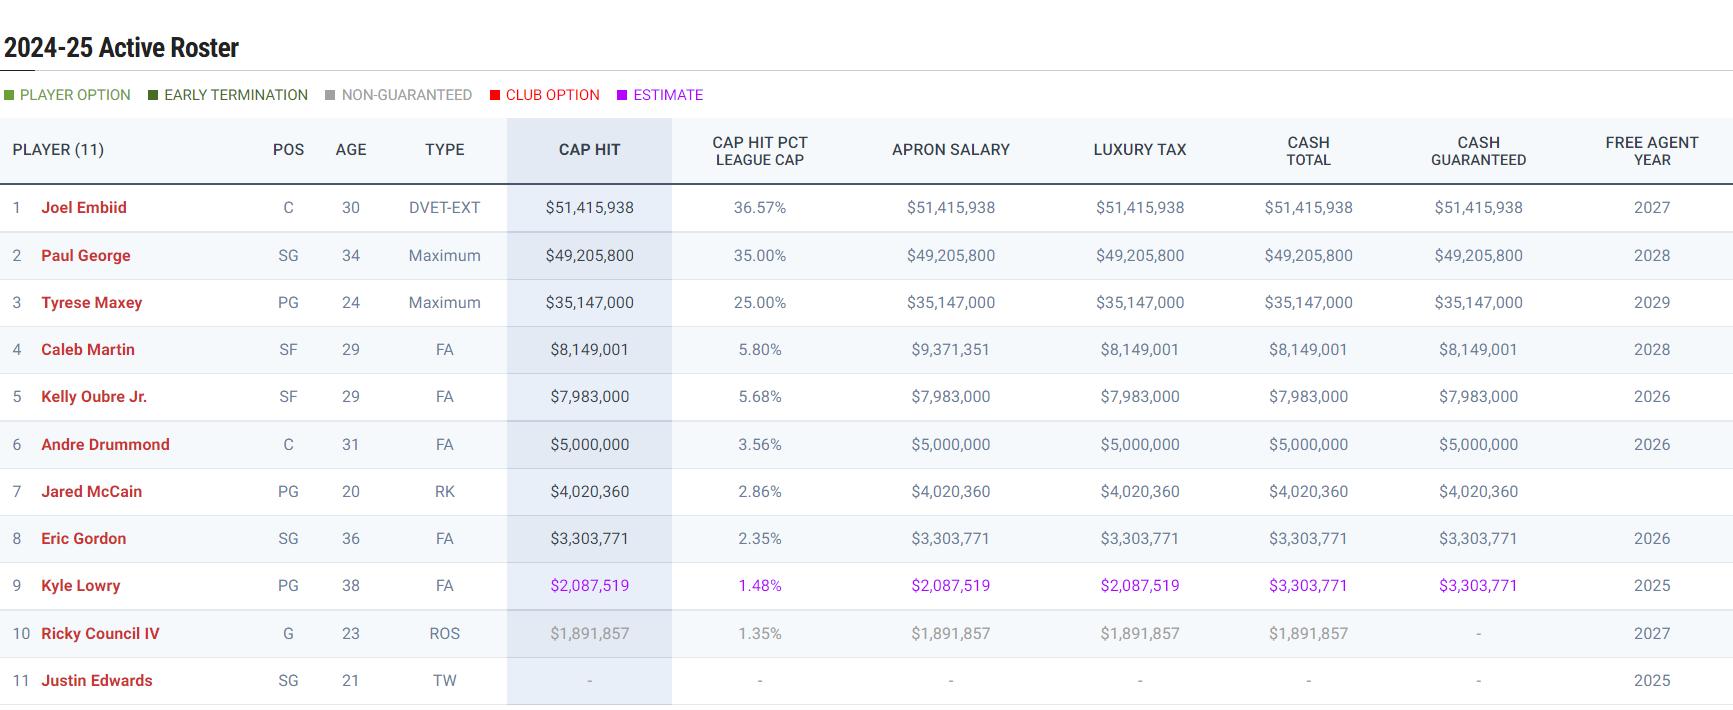Screen dimensions: 1733x710
Task: Click Kyle Lowry's $3,303,771 cash total
Action: (x=1309, y=585)
